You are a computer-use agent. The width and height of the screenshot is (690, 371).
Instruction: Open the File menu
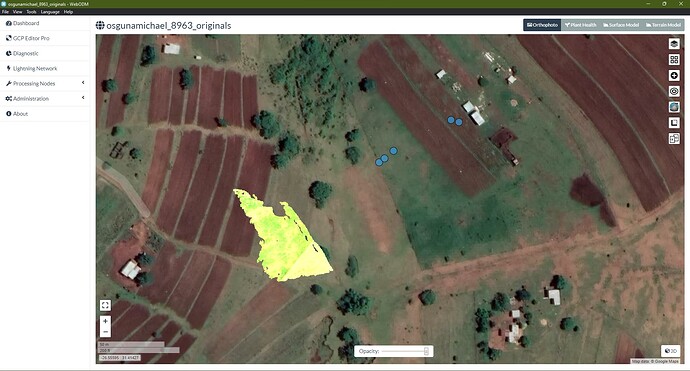coord(5,12)
